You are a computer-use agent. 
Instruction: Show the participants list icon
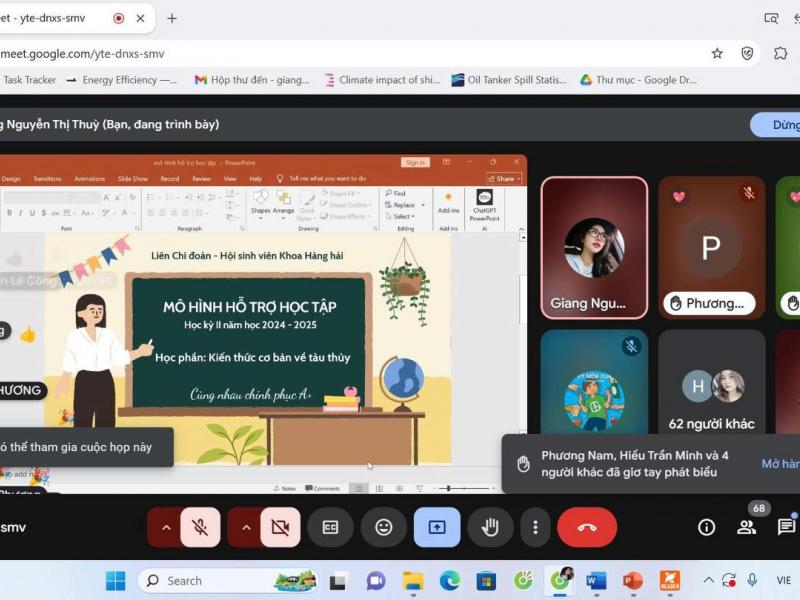click(746, 527)
